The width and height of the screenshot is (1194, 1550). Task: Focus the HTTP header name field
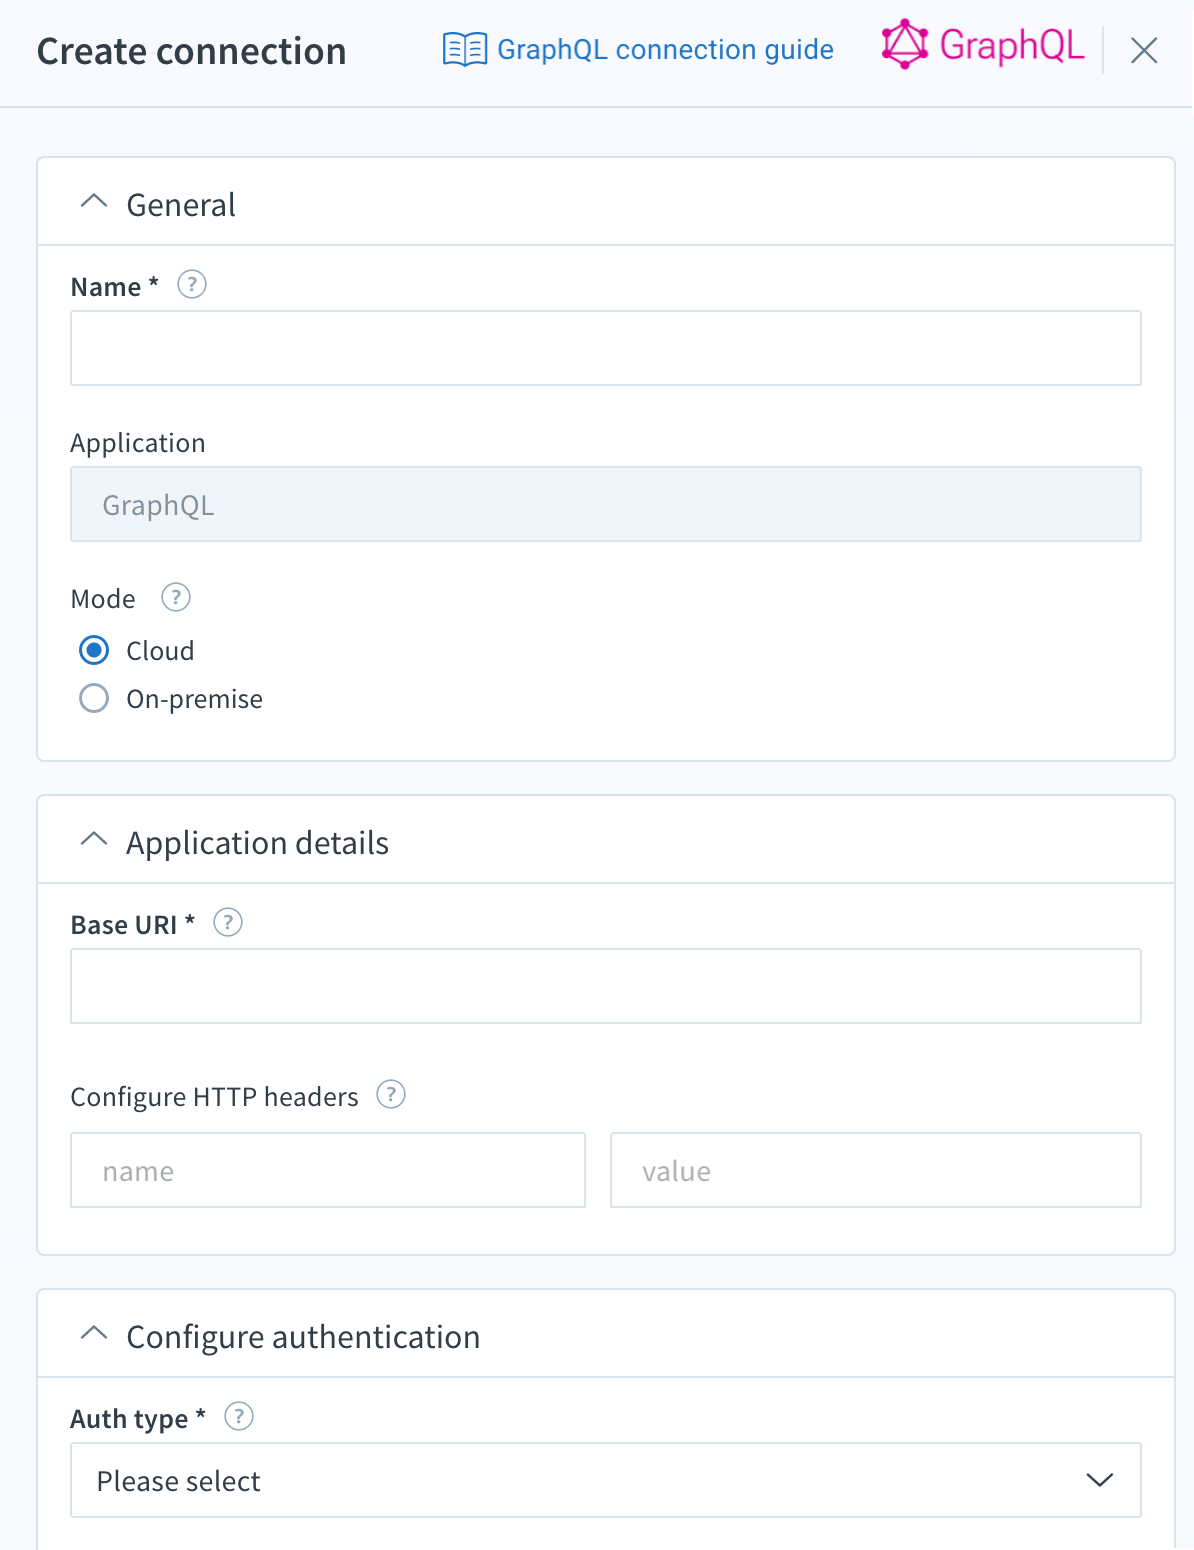(328, 1170)
